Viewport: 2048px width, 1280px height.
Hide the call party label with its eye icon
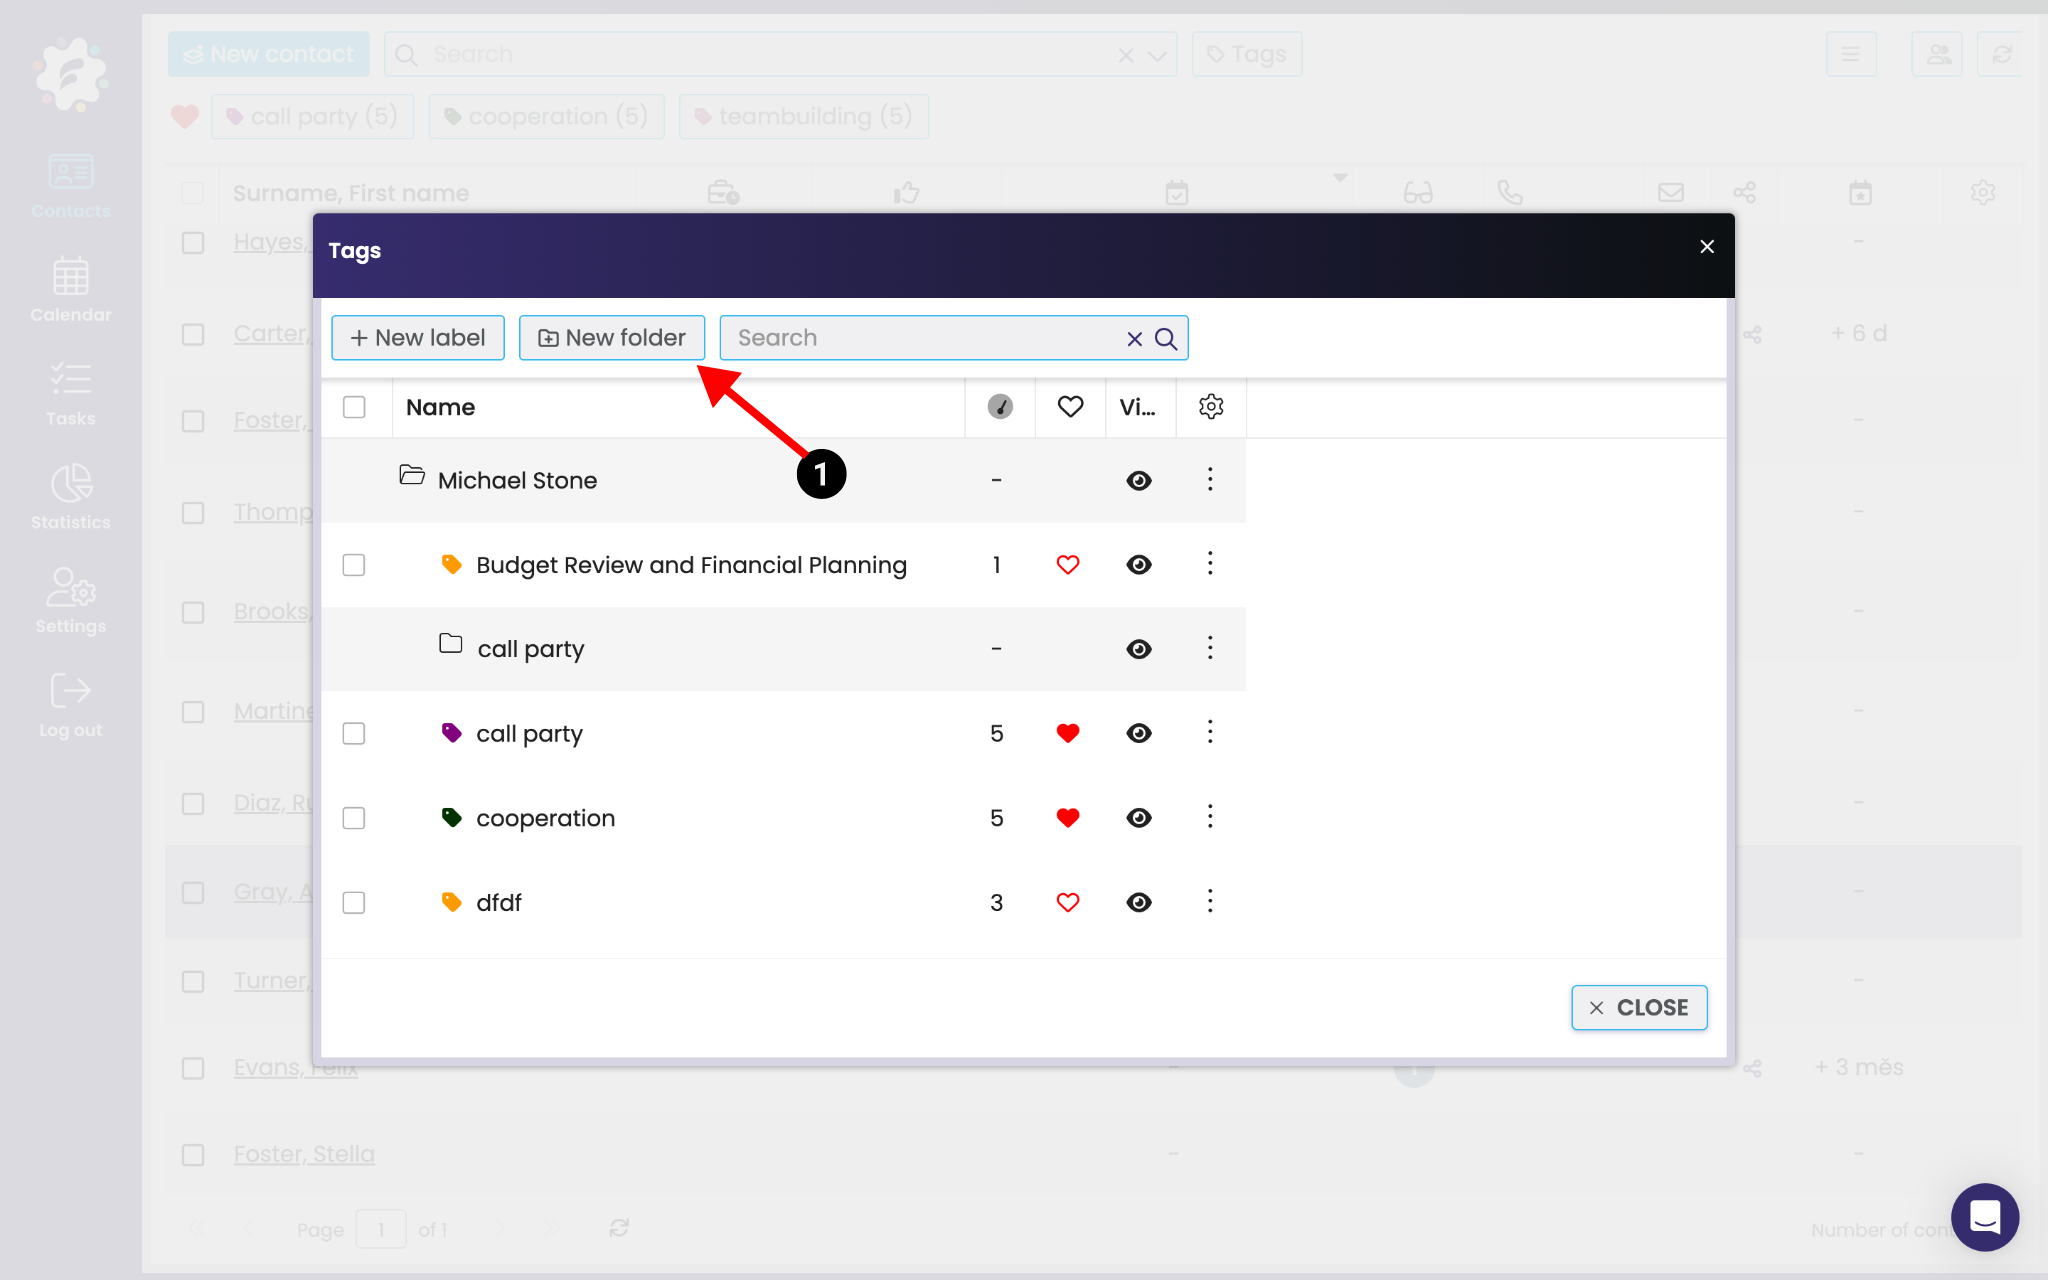(1139, 734)
